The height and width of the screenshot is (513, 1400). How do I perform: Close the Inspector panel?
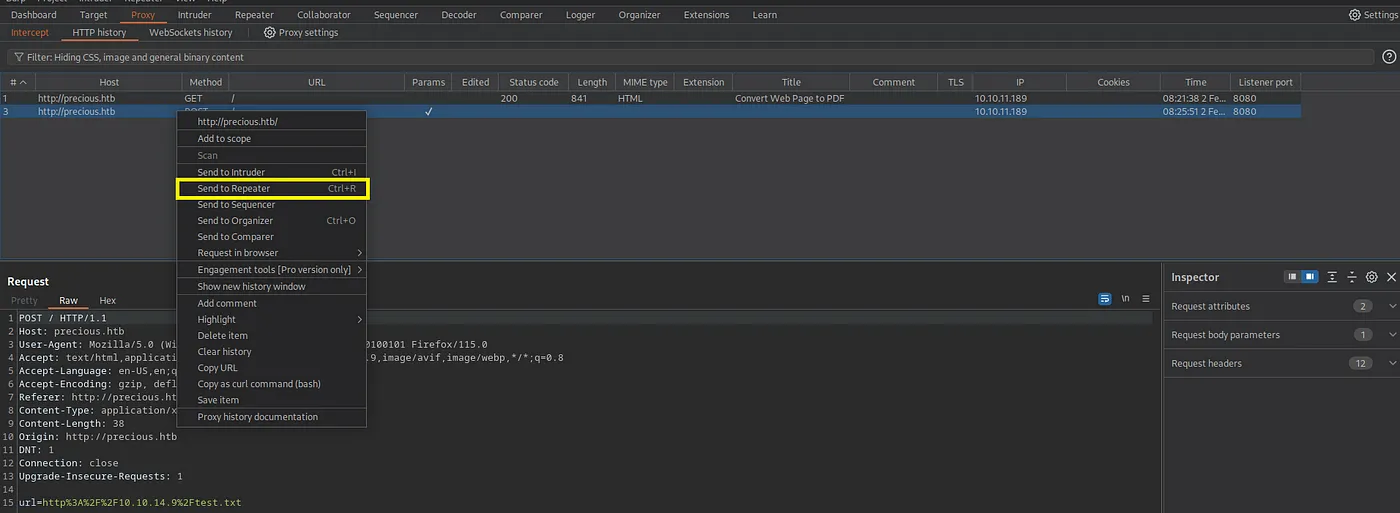point(1391,277)
